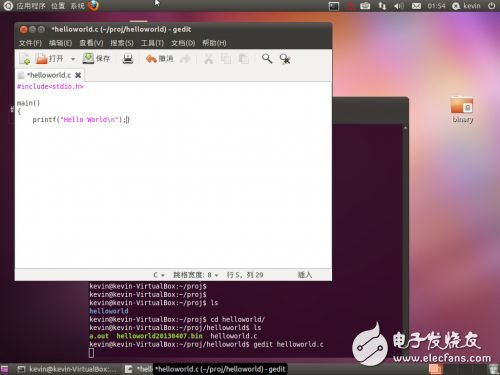
Task: Expand the open recent files arrow
Action: (x=73, y=59)
